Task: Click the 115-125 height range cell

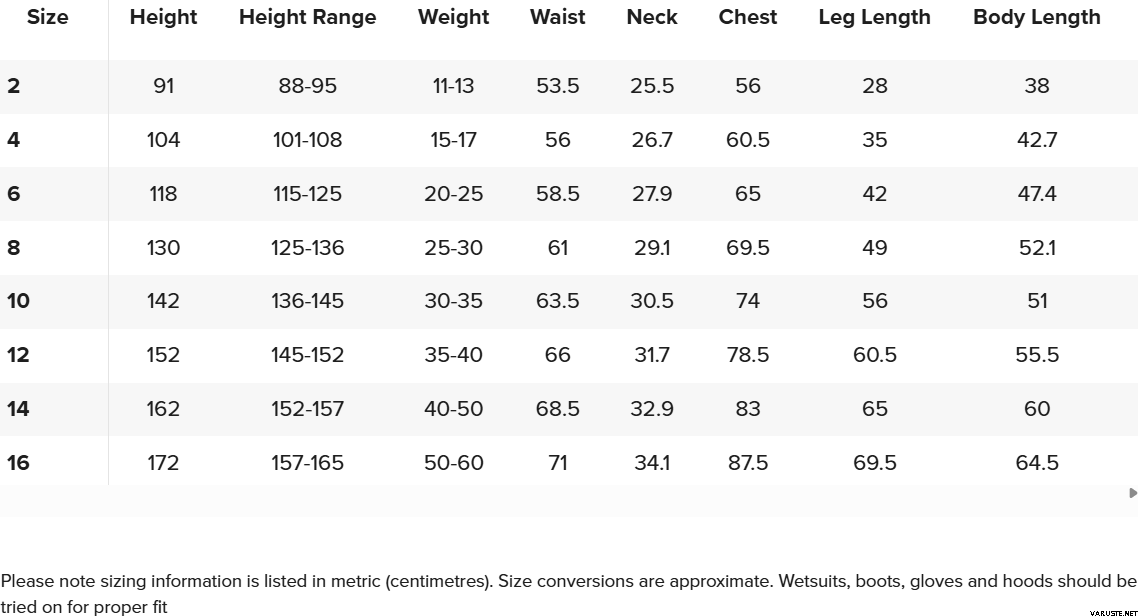Action: click(308, 194)
